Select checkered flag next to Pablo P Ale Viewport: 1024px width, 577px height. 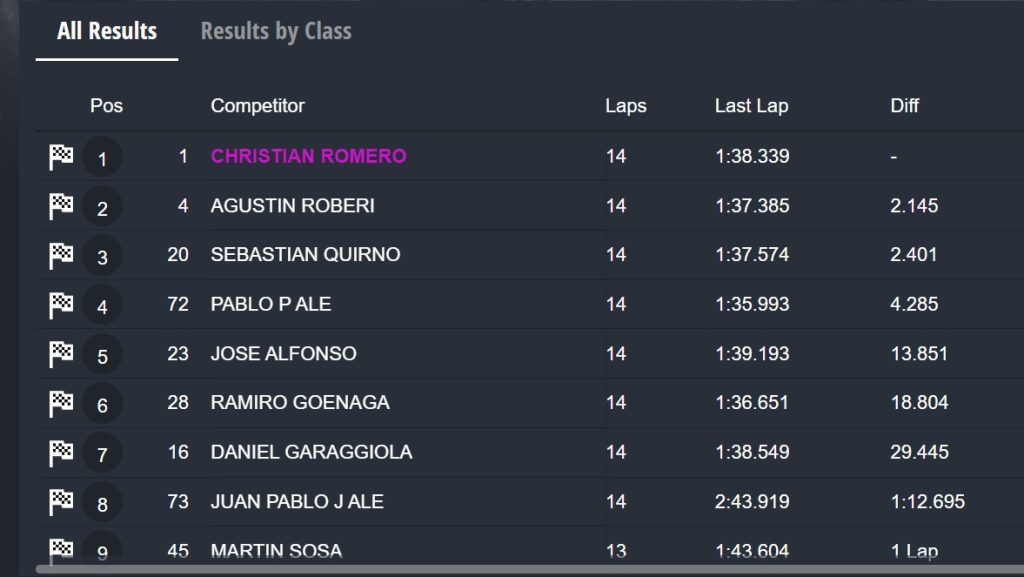(x=61, y=304)
